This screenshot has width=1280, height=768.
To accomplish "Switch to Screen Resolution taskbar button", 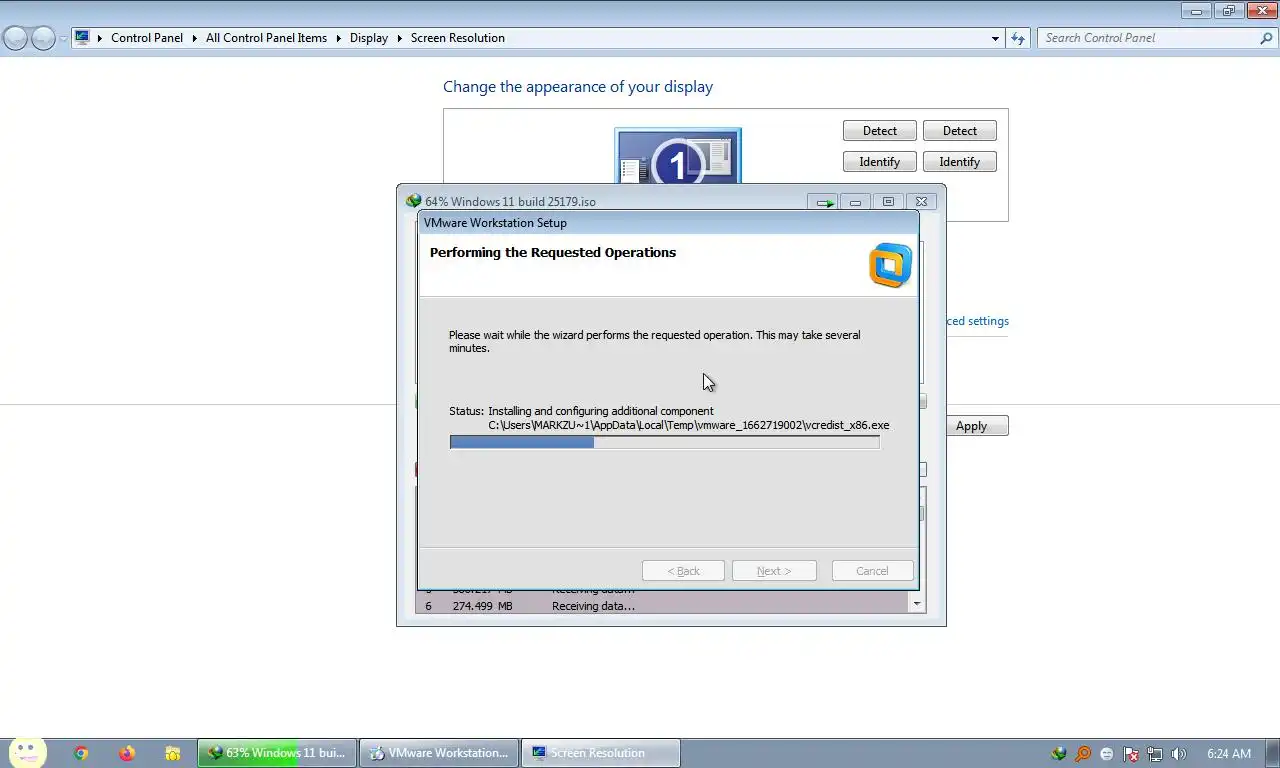I will [601, 753].
